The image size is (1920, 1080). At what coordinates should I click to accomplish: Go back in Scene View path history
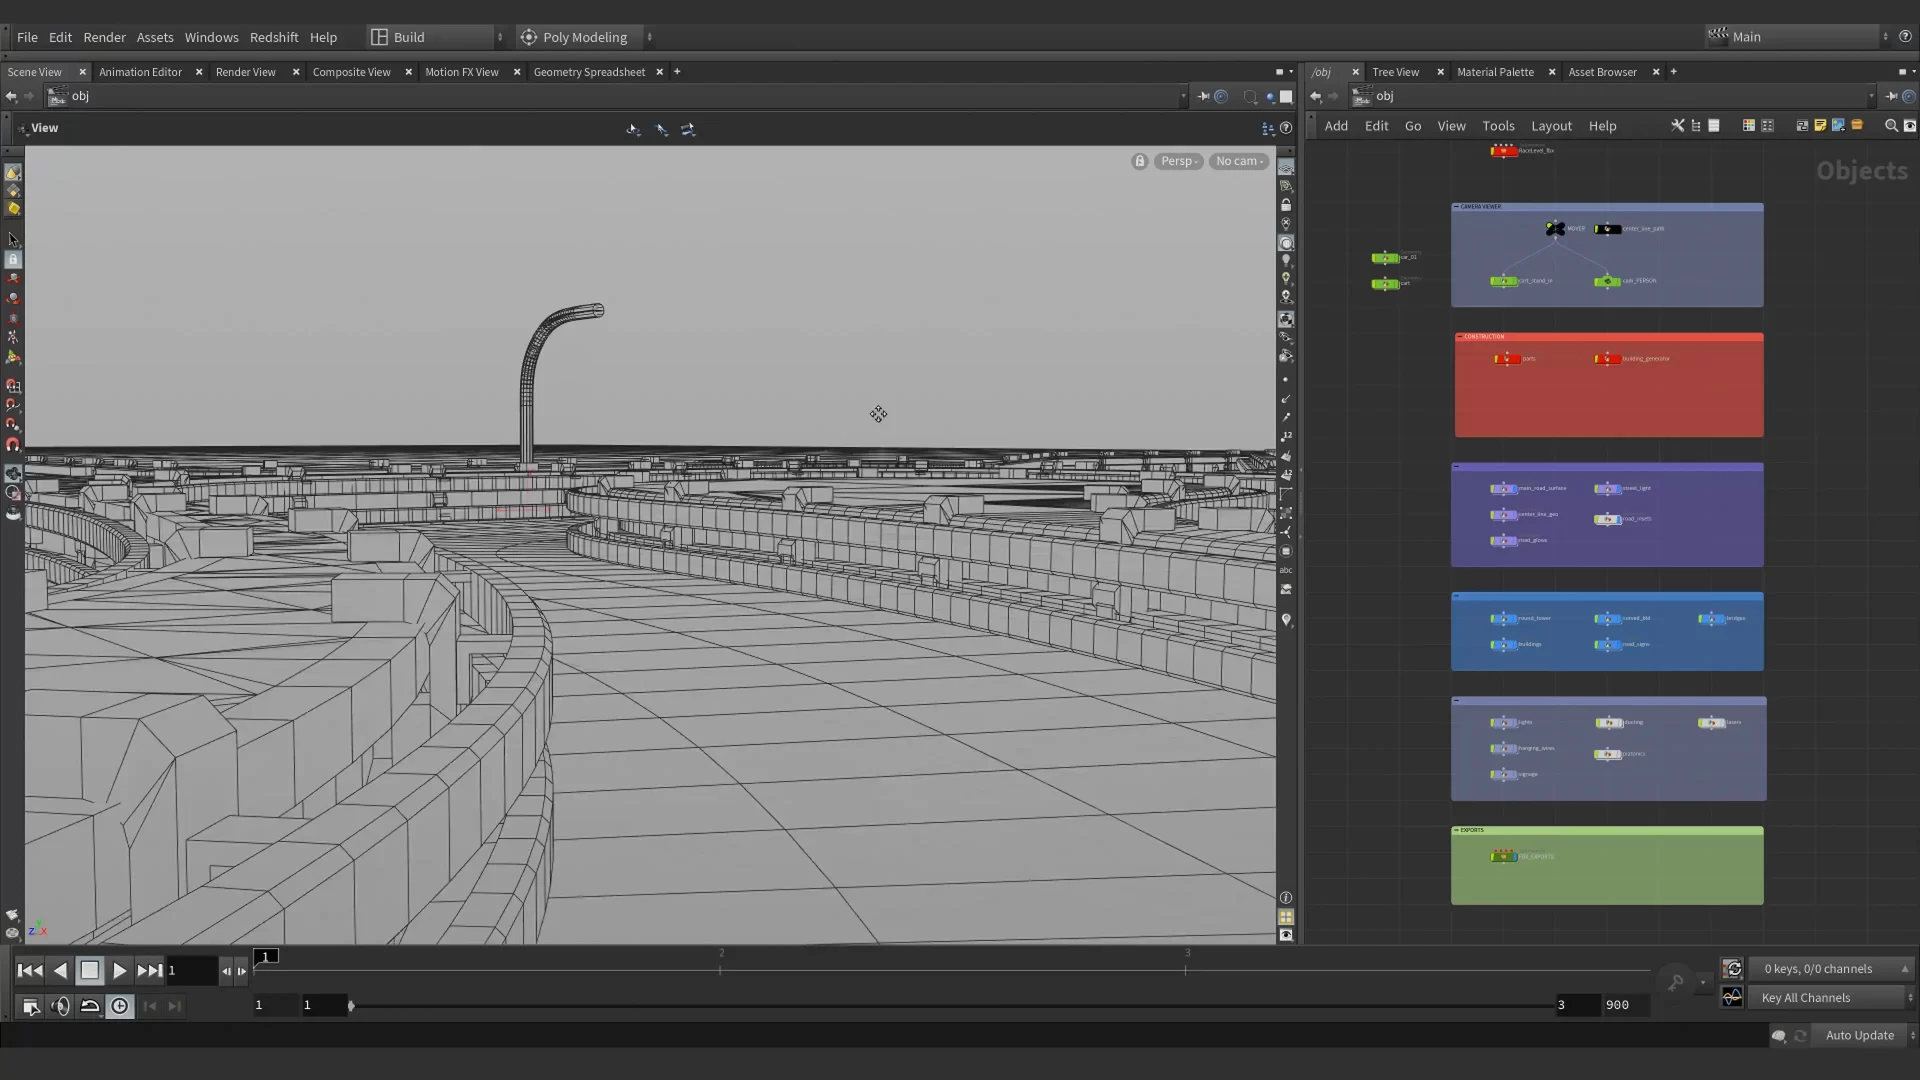[x=11, y=97]
